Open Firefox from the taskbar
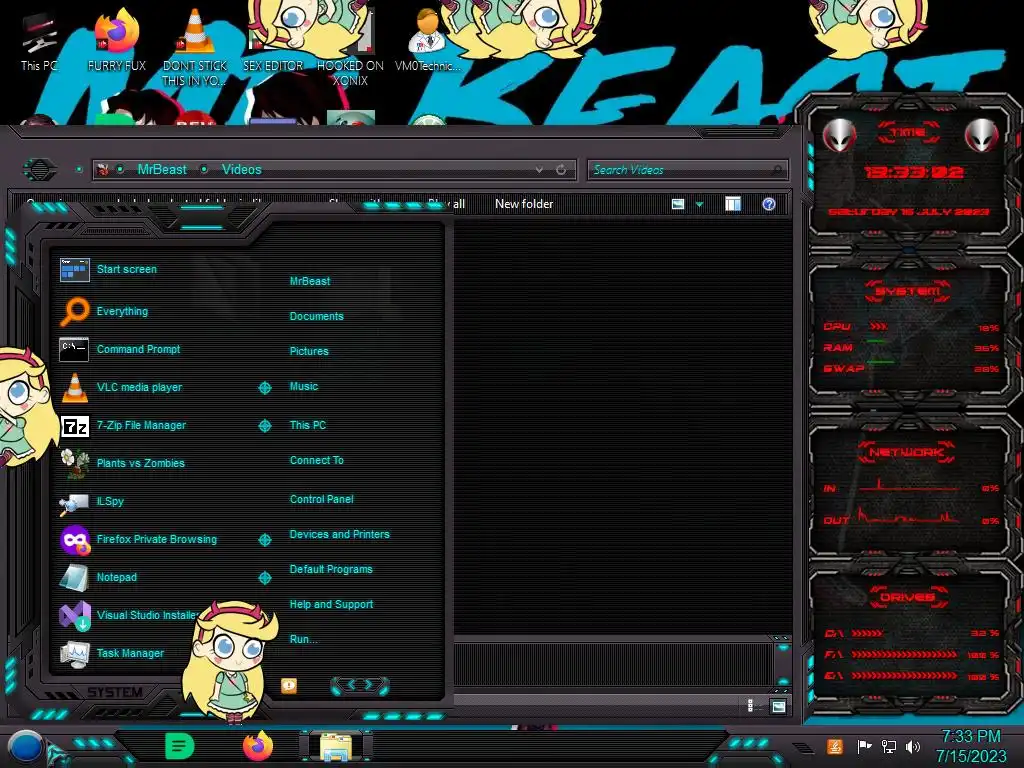Viewport: 1024px width, 768px height. 257,746
